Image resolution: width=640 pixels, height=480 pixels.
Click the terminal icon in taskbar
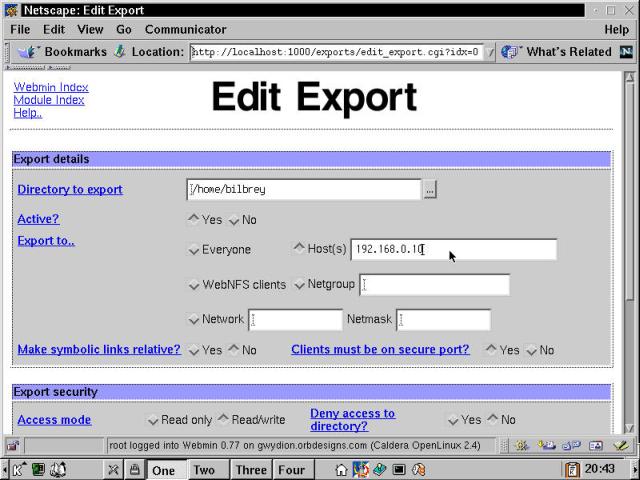click(398, 469)
